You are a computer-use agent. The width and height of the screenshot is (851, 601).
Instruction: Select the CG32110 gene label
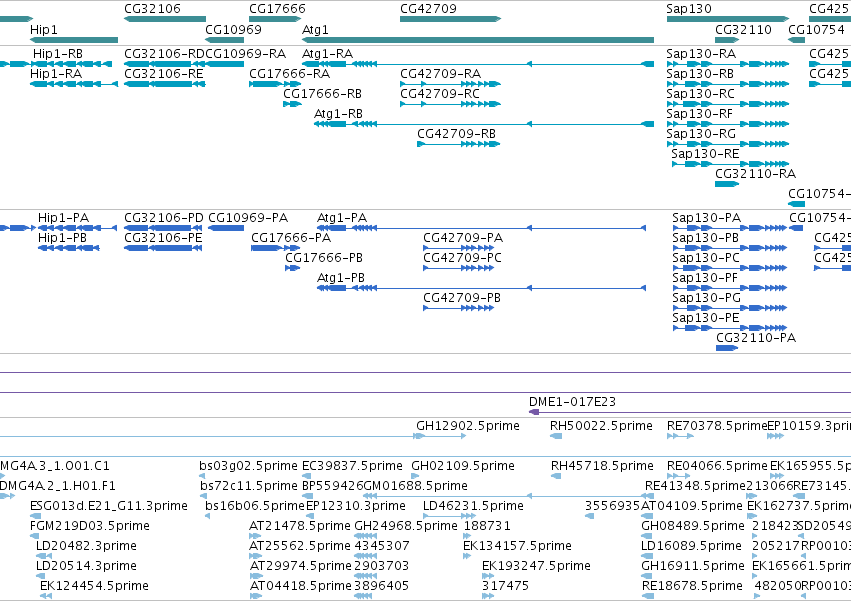click(x=743, y=29)
